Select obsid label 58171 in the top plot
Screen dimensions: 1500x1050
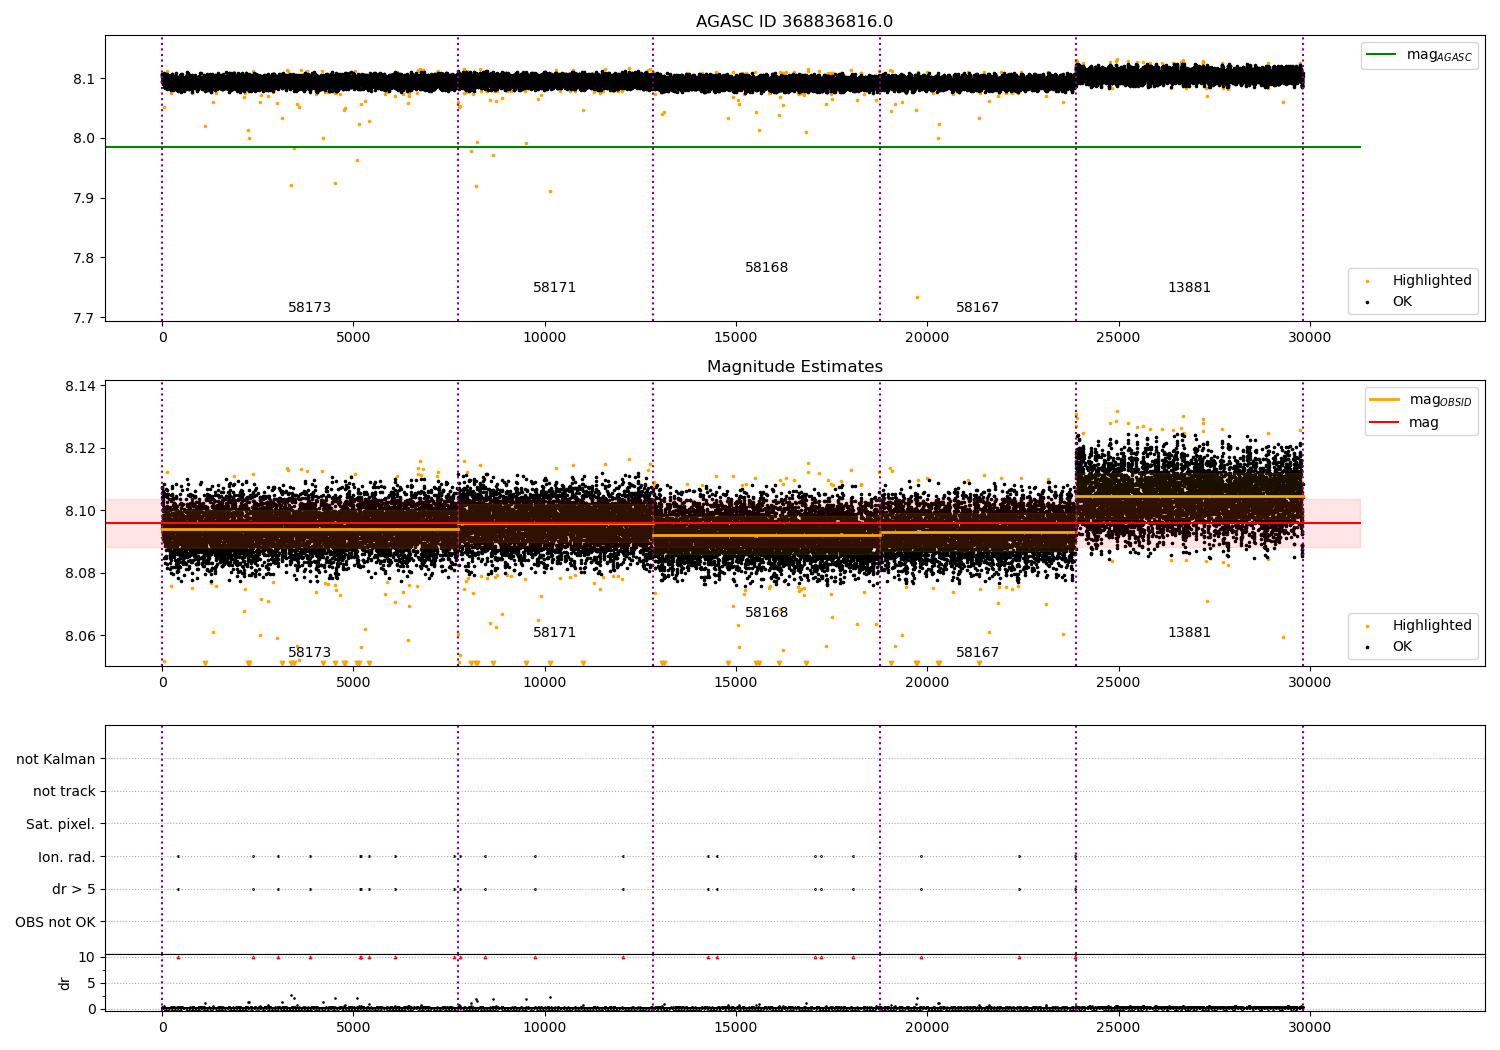coord(554,288)
